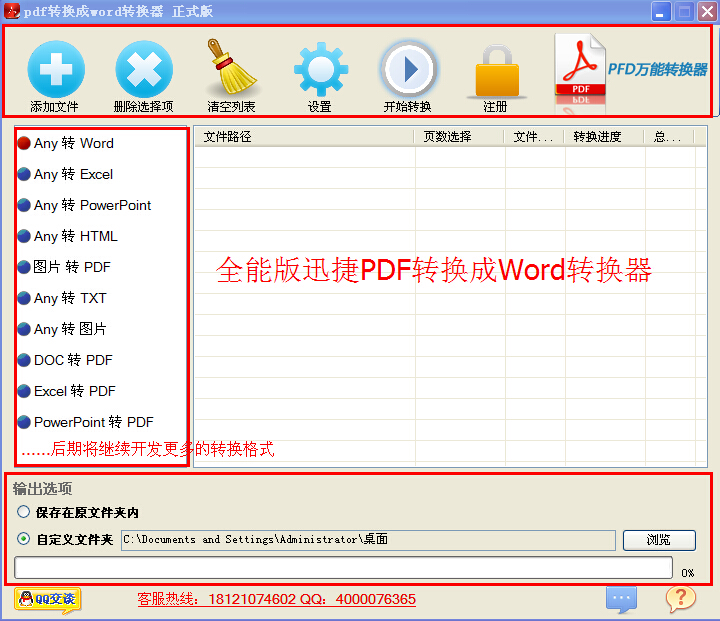Select the 自定义文件夹 radio option
Image resolution: width=720 pixels, height=621 pixels.
(x=23, y=539)
